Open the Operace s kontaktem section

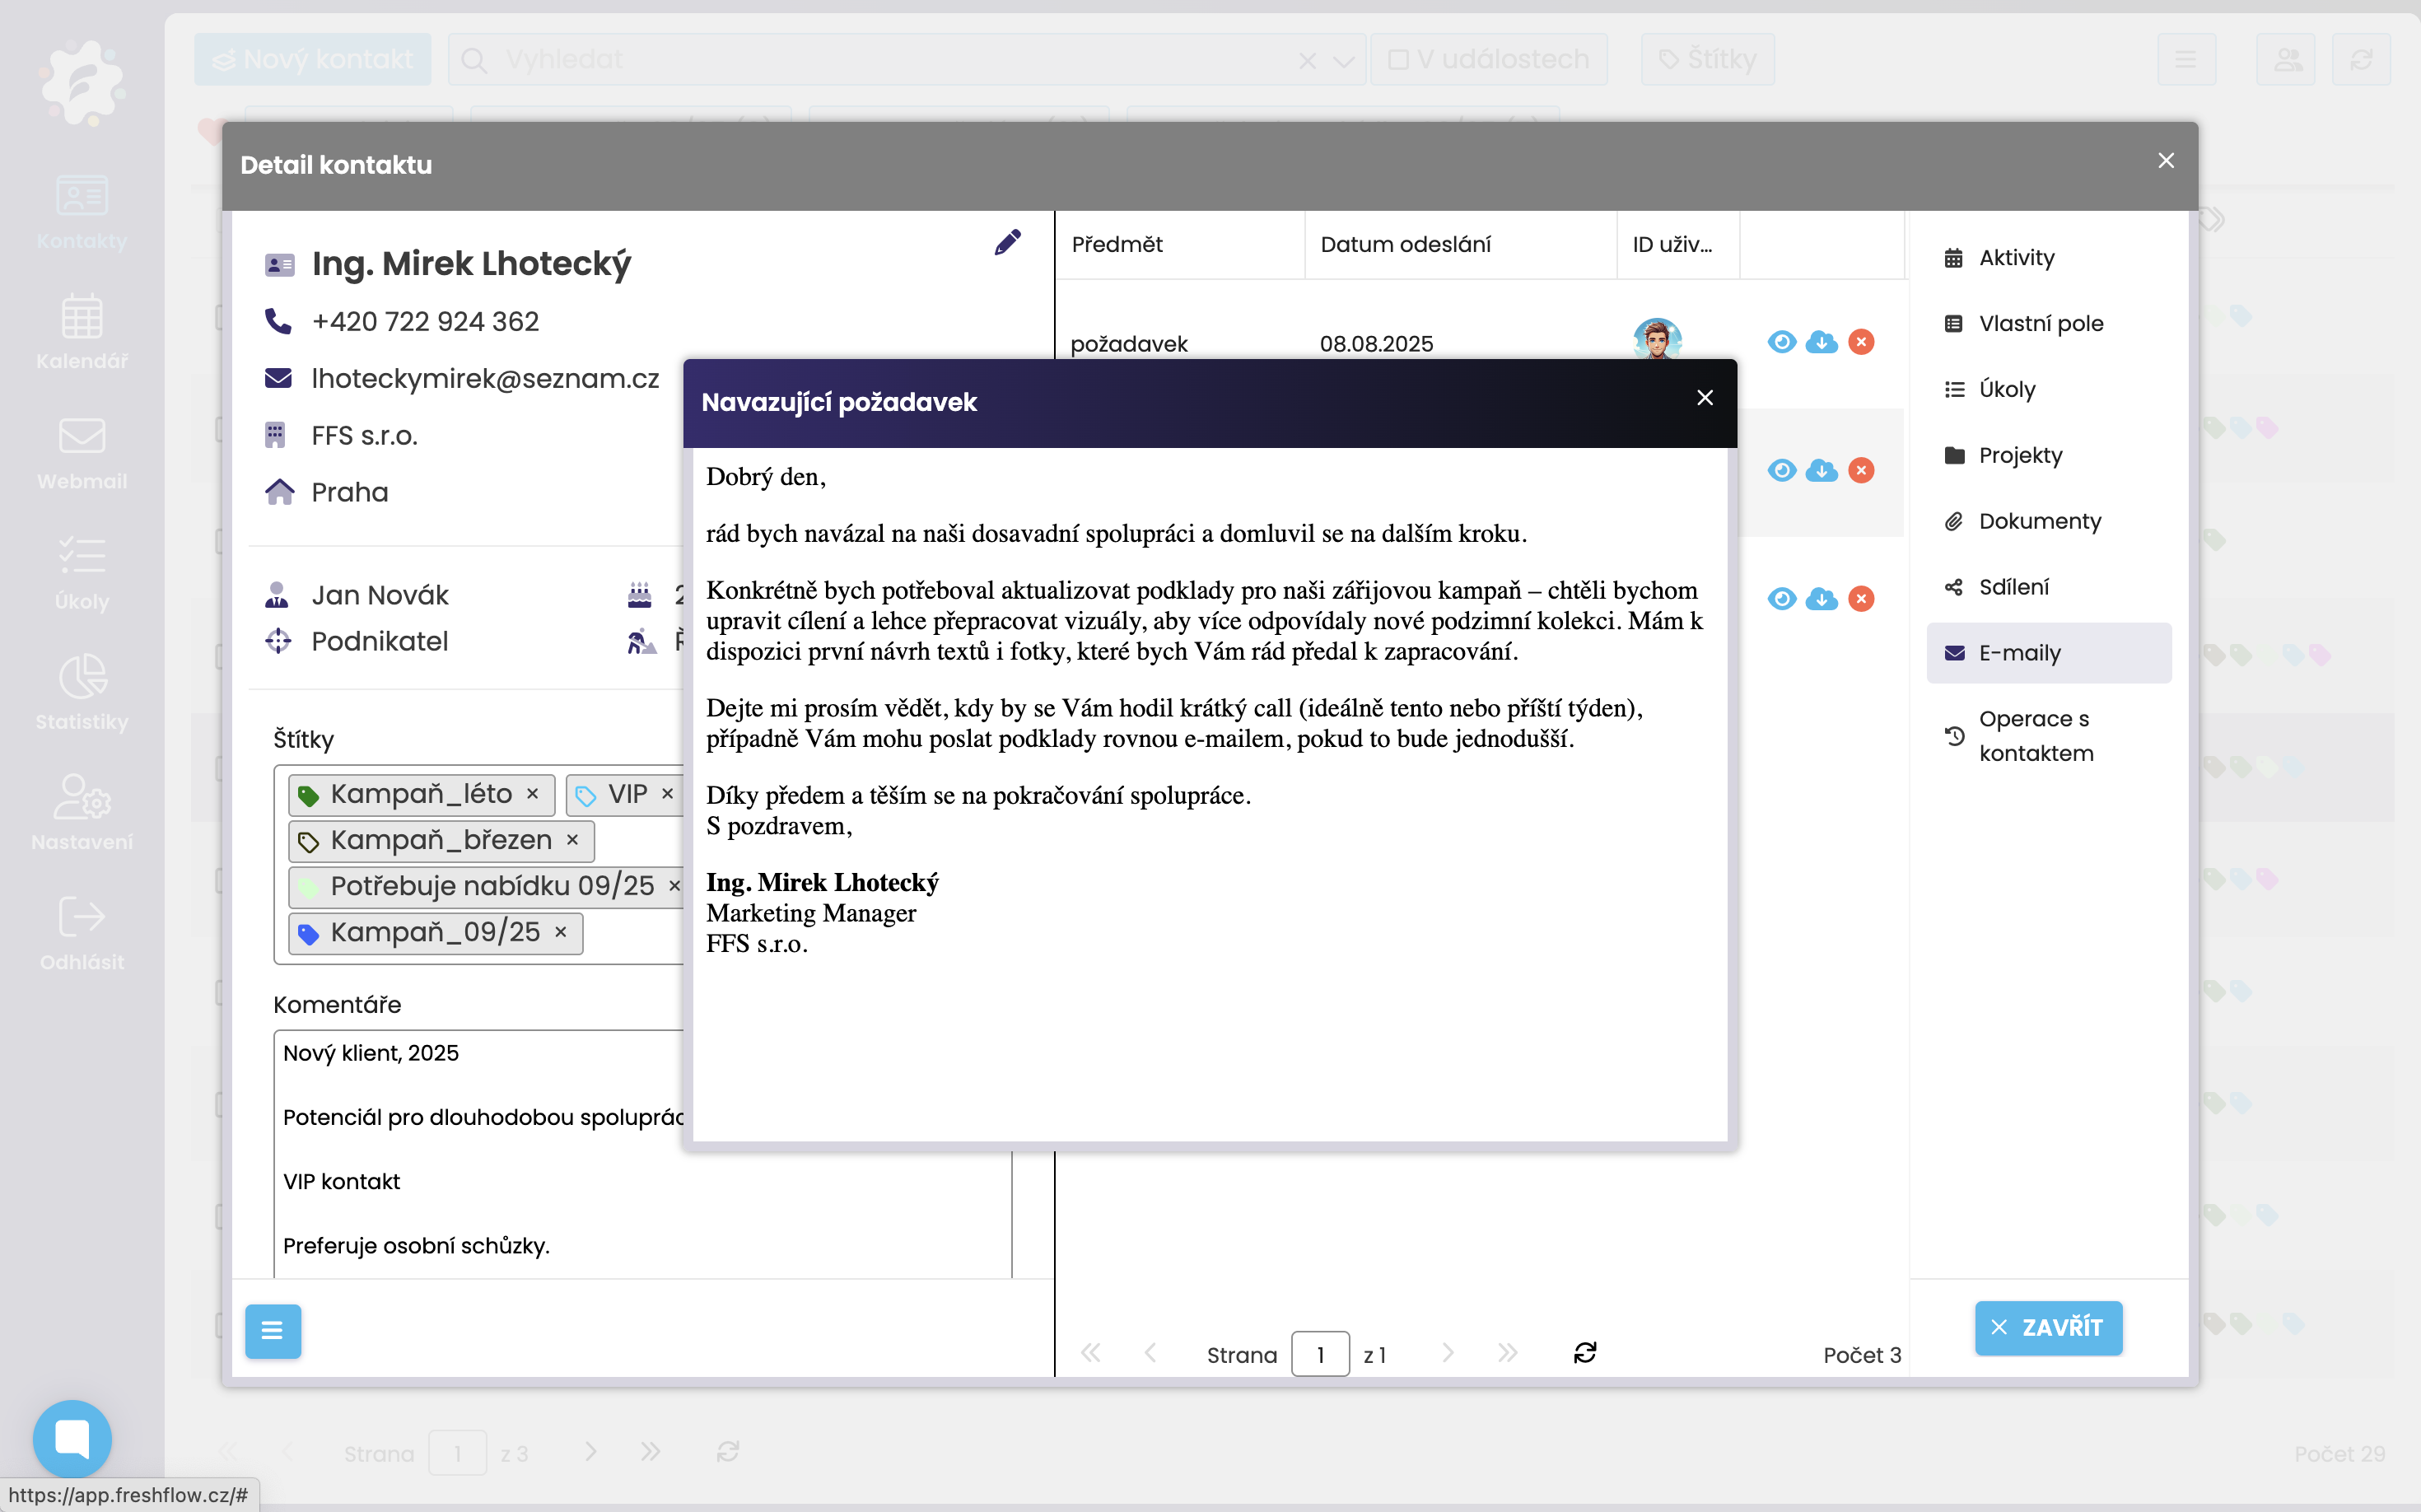(x=2034, y=735)
